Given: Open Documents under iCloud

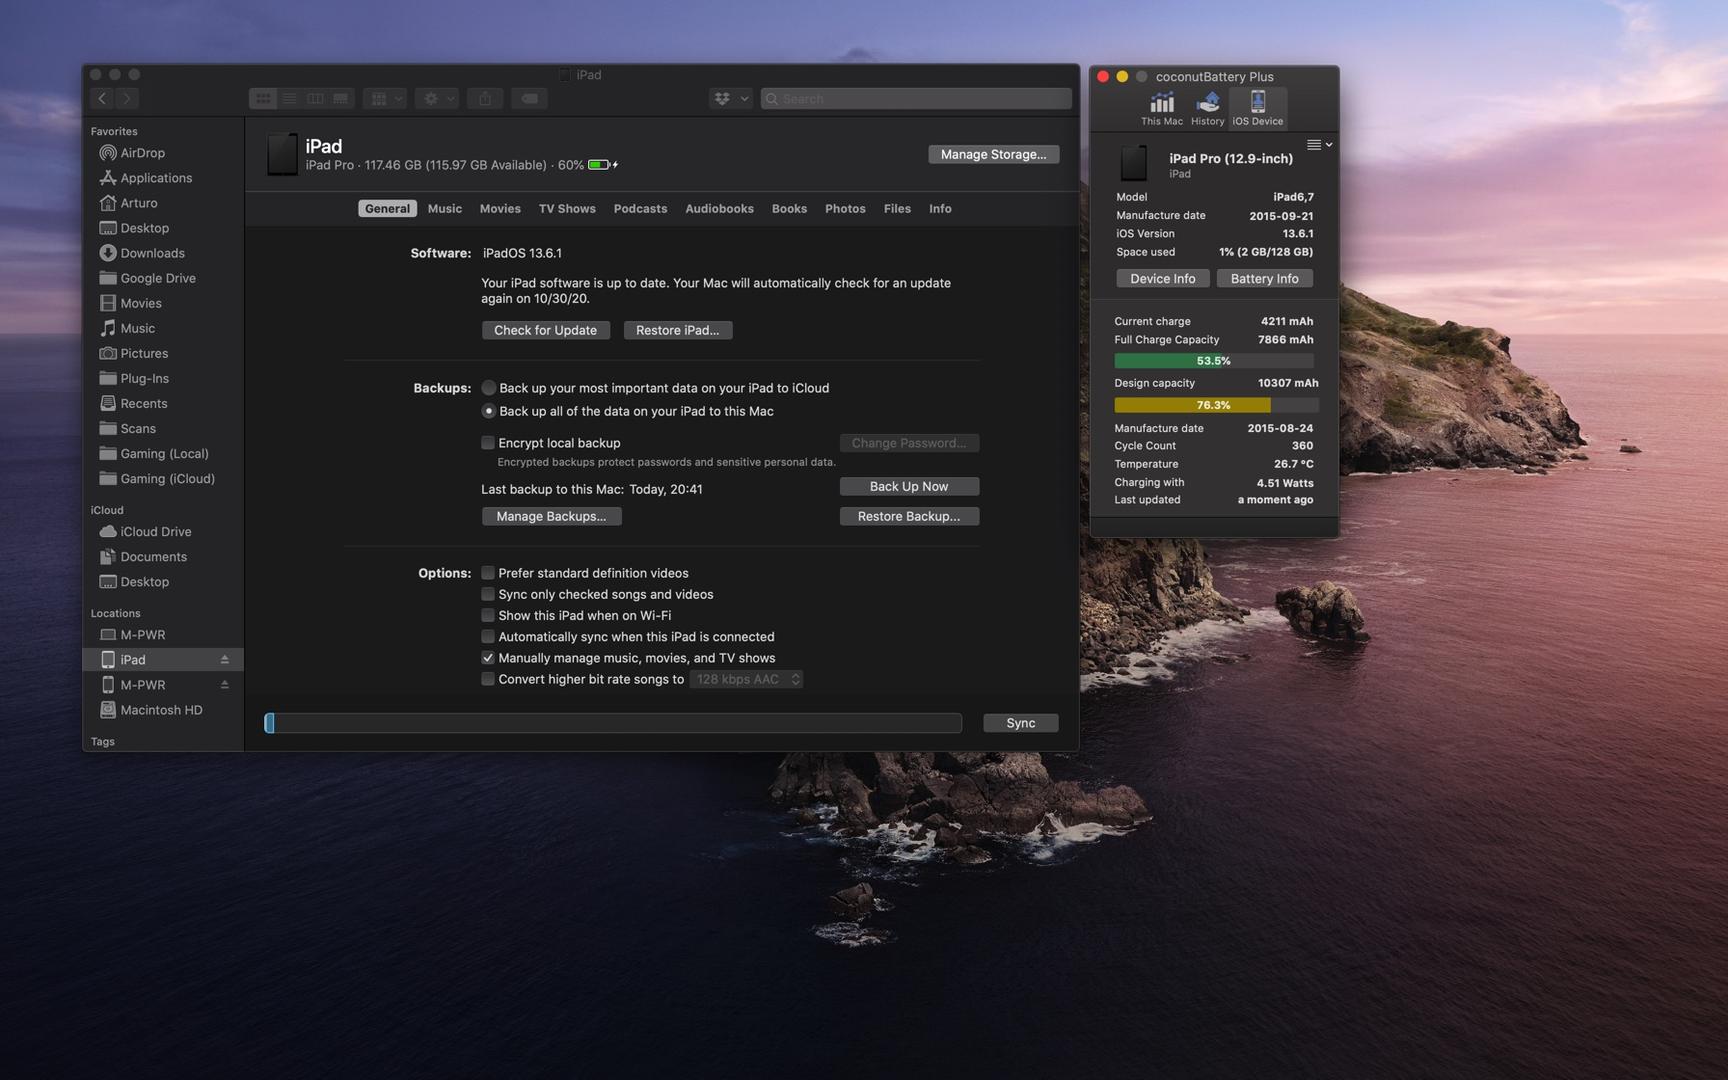Looking at the screenshot, I should point(153,557).
